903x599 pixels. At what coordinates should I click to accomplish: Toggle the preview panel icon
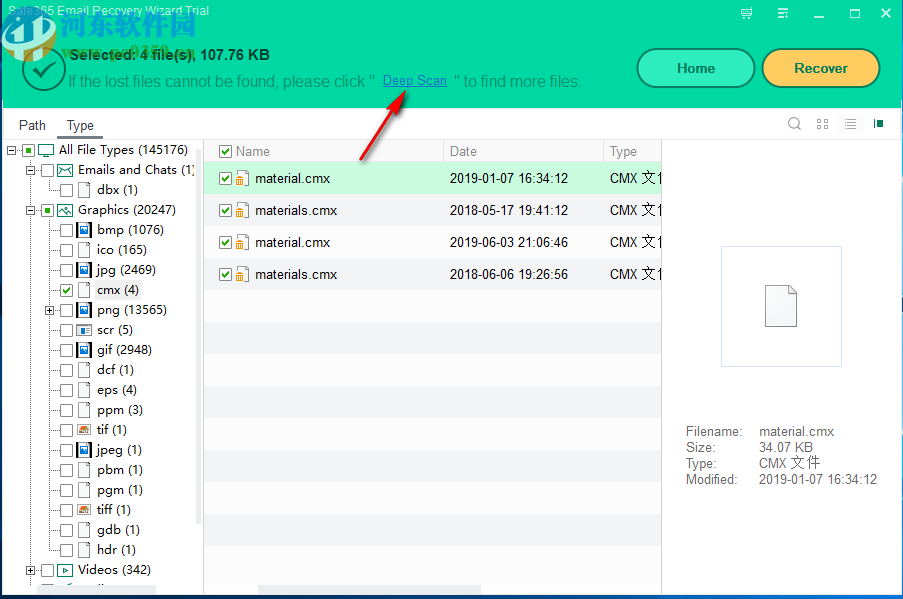tap(878, 123)
